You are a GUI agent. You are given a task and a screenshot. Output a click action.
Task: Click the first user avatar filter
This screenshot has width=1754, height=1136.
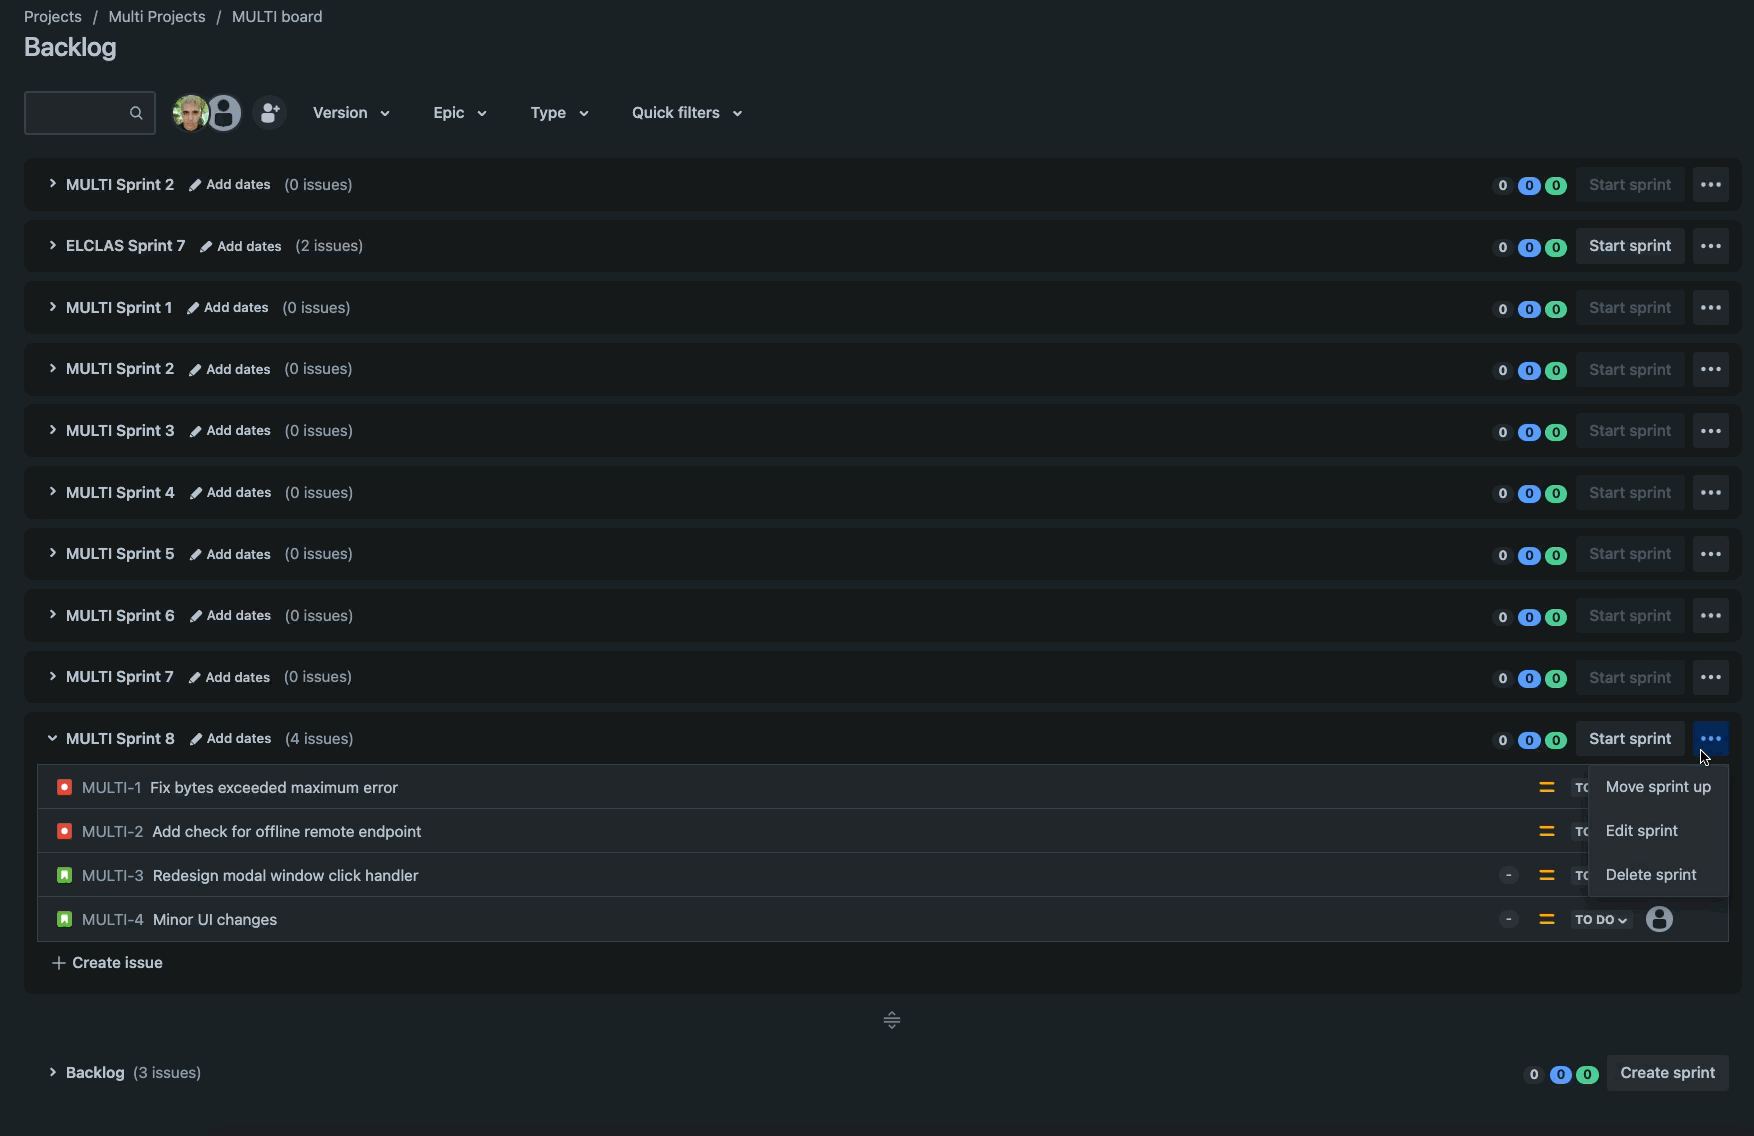pos(189,113)
